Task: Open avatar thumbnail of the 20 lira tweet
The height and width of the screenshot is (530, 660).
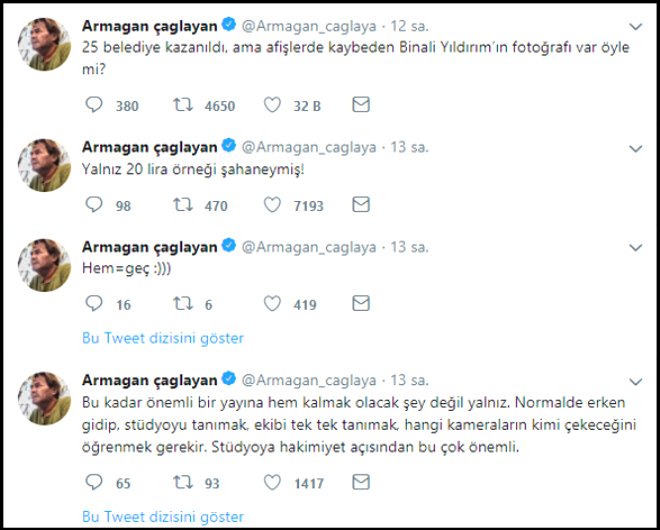Action: (x=44, y=165)
